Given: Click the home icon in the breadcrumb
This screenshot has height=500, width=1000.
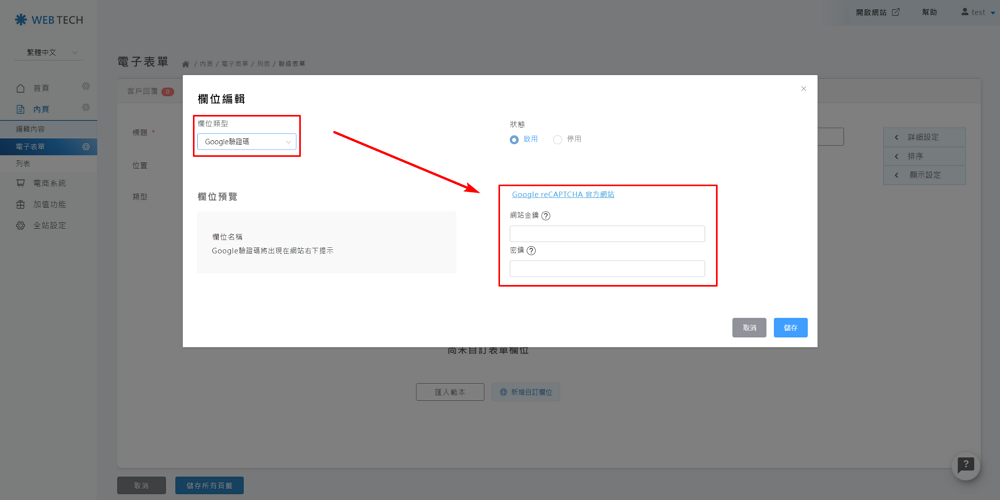Looking at the screenshot, I should [186, 63].
